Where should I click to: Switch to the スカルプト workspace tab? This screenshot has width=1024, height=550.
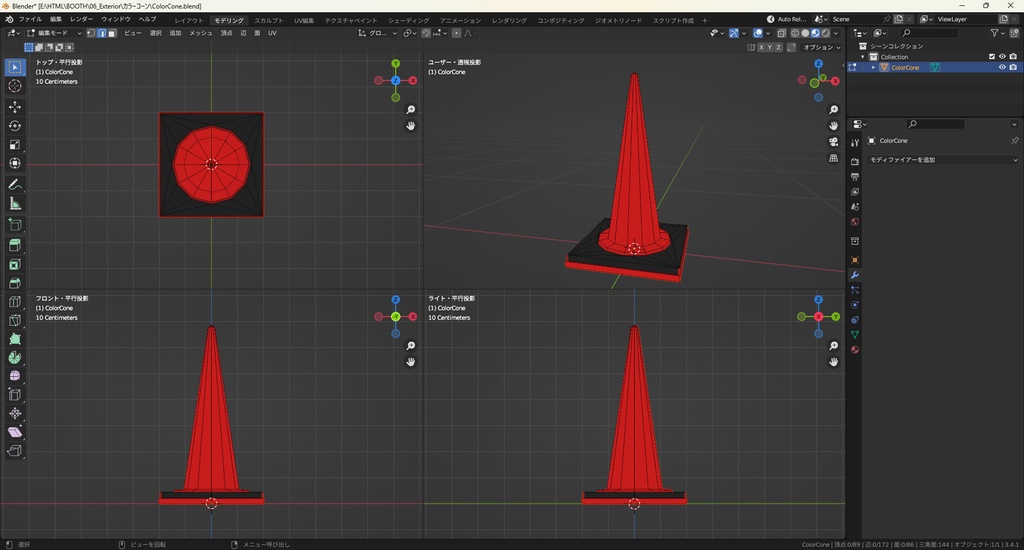point(268,20)
